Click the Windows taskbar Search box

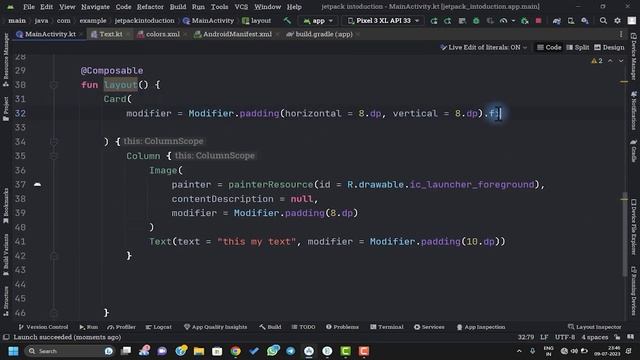[x=69, y=351]
